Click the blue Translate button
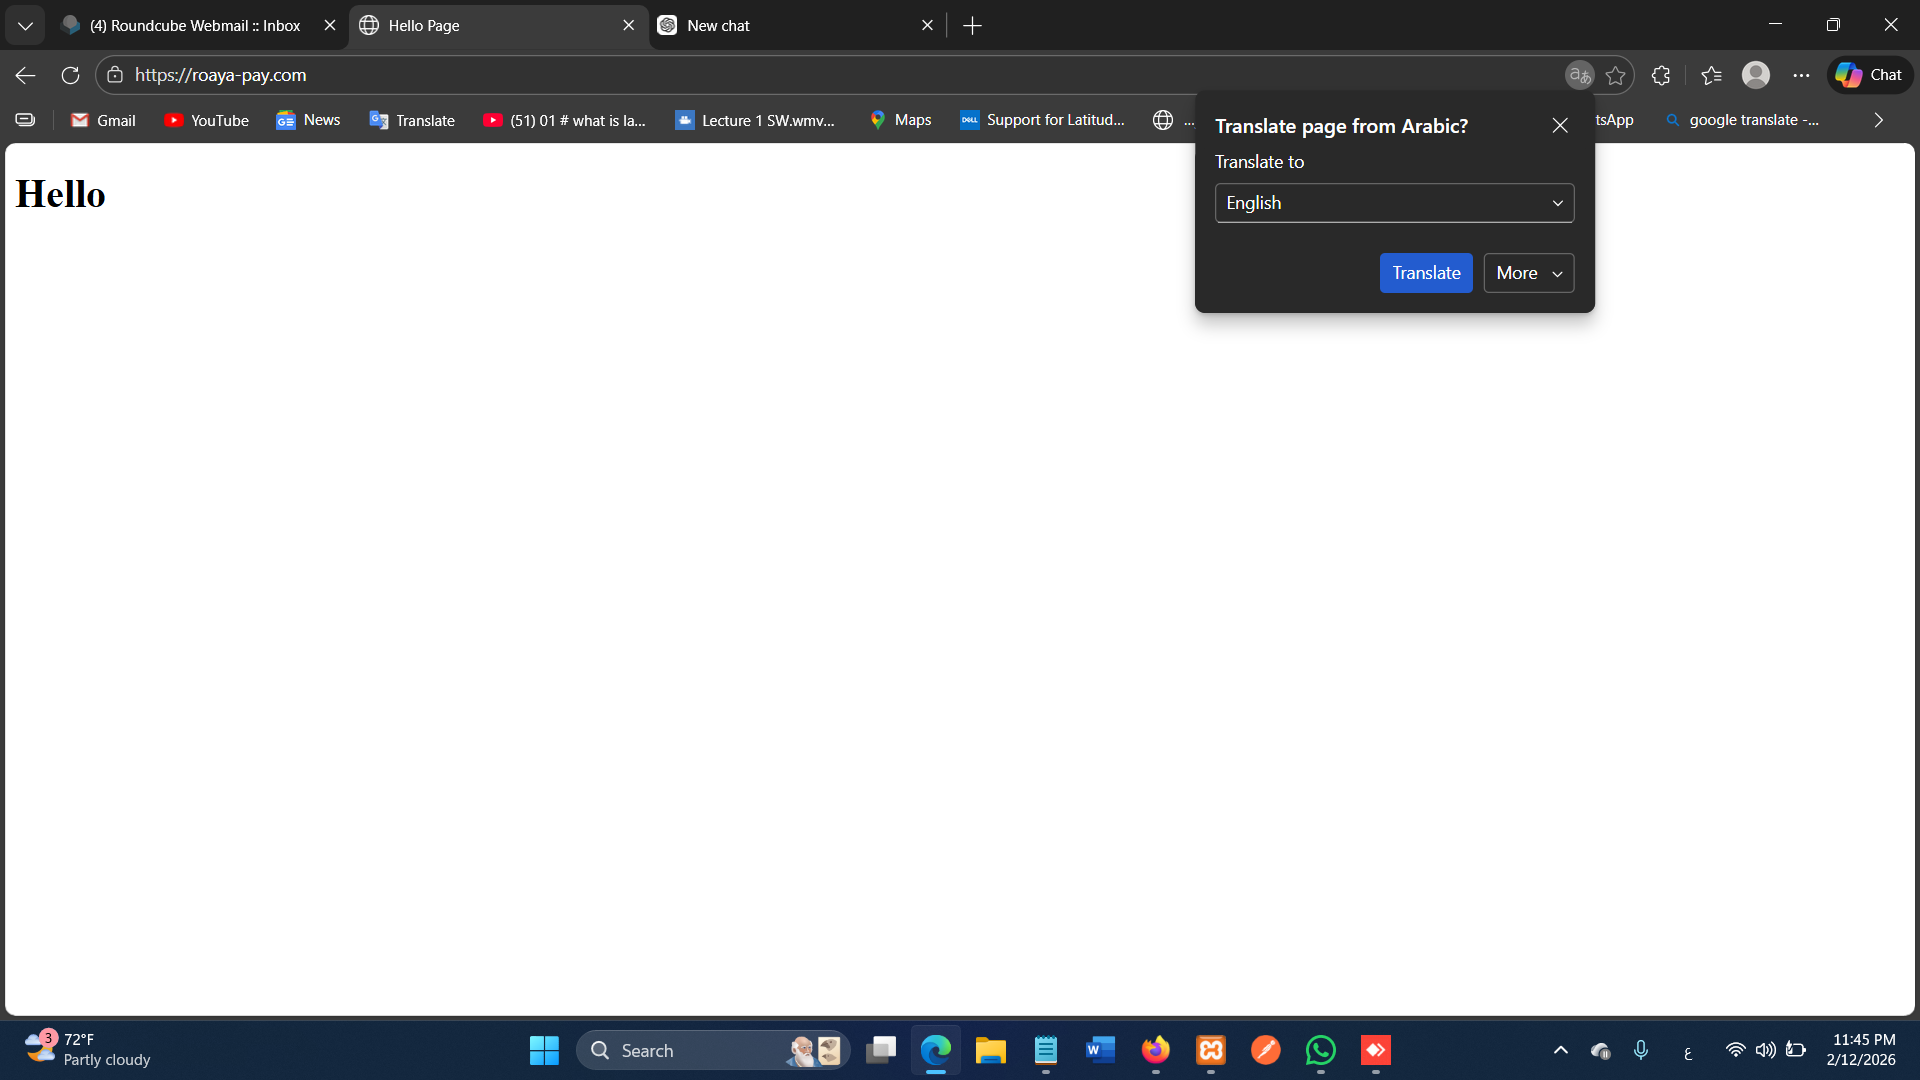The height and width of the screenshot is (1080, 1920). pos(1426,273)
